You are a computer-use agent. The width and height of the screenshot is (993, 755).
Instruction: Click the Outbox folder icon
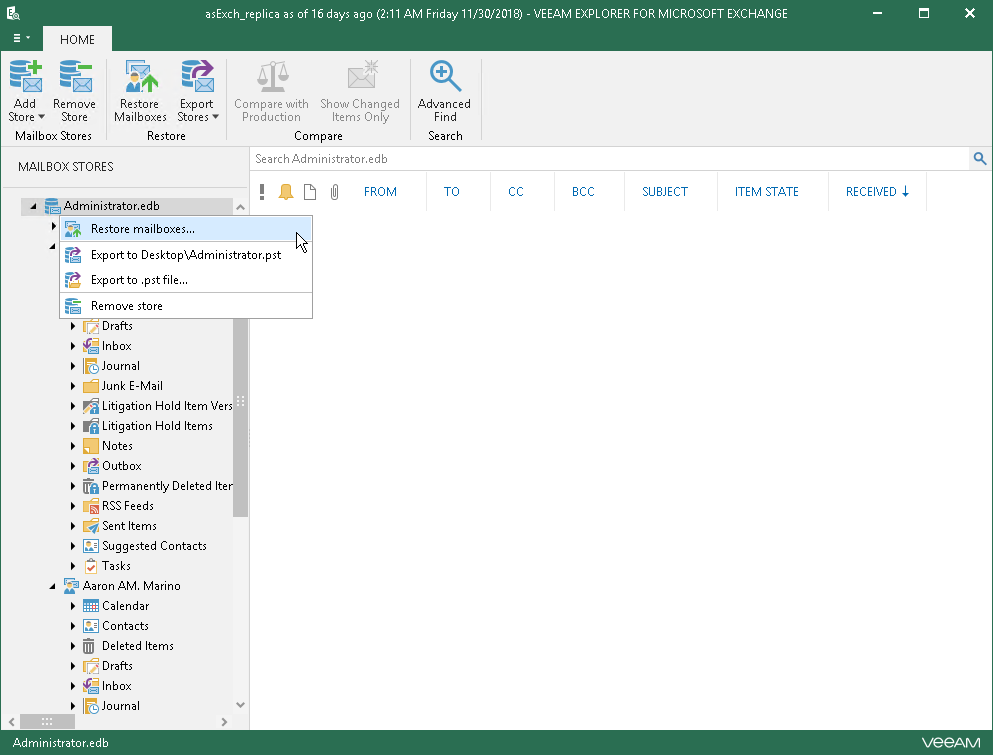tap(91, 466)
